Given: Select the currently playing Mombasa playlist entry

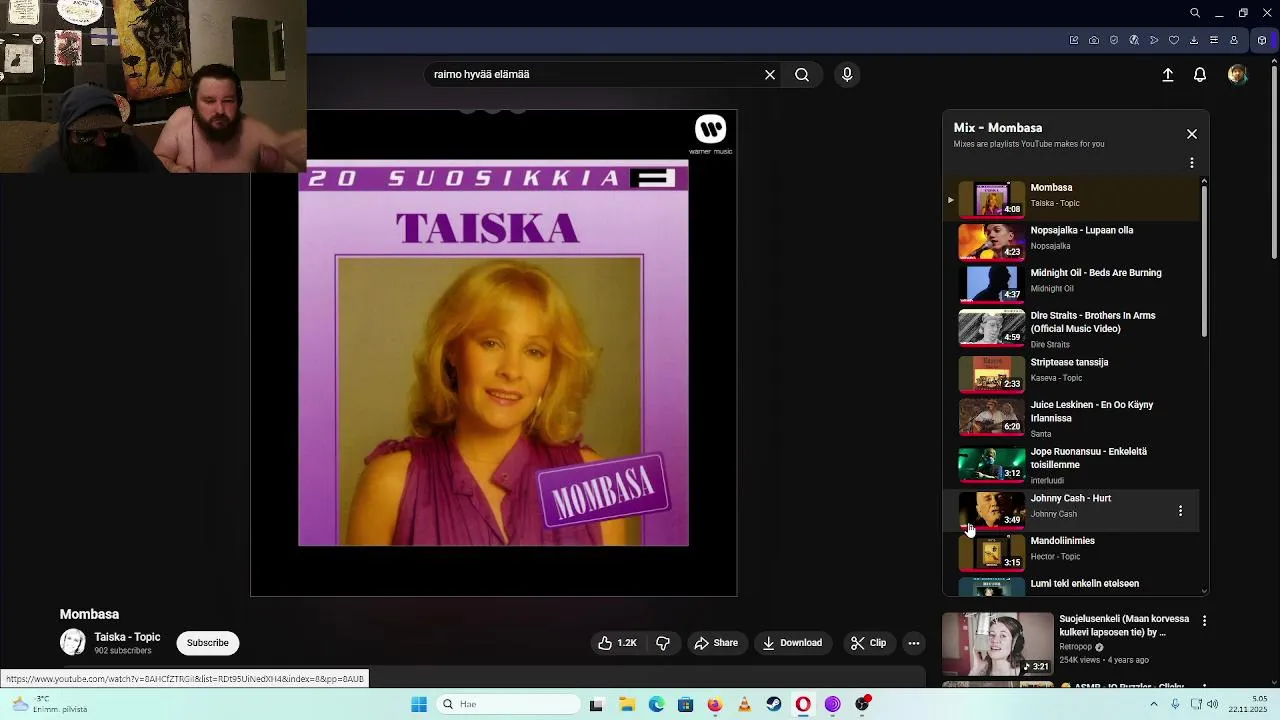Looking at the screenshot, I should [1070, 198].
